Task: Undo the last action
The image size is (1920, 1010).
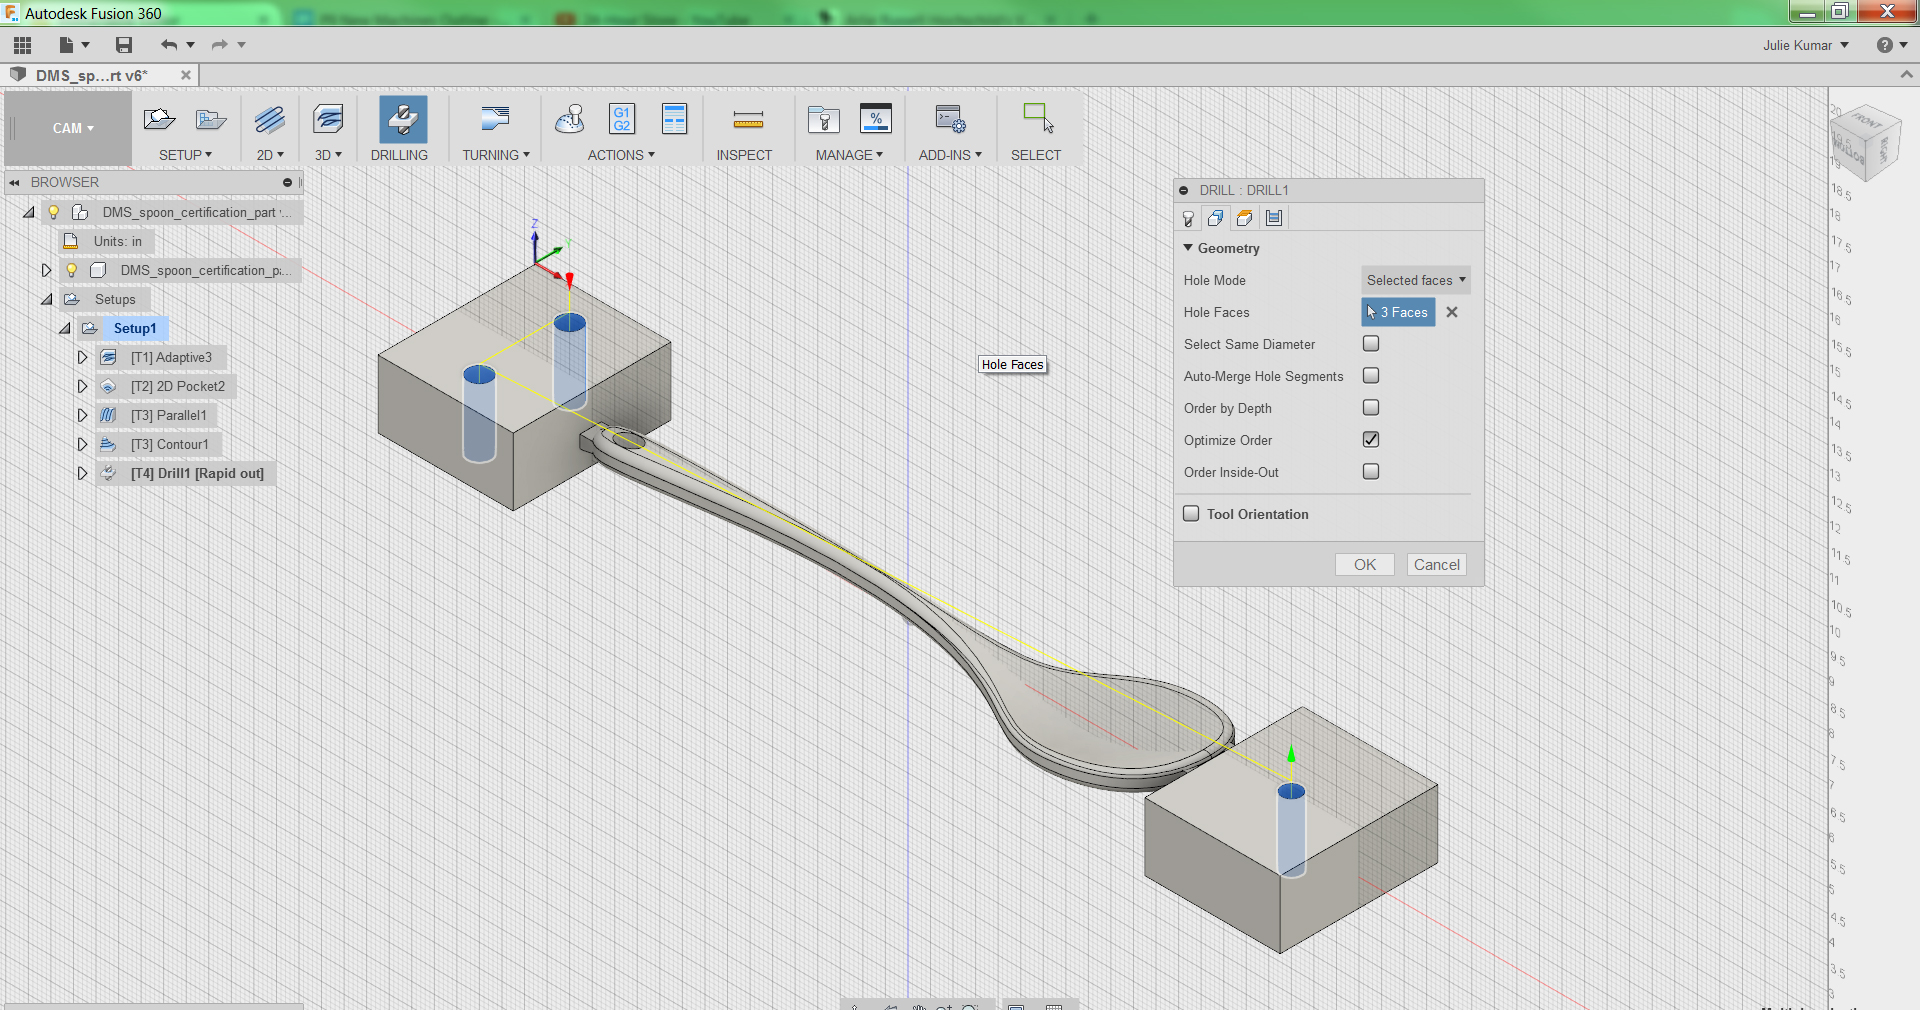Action: point(170,45)
